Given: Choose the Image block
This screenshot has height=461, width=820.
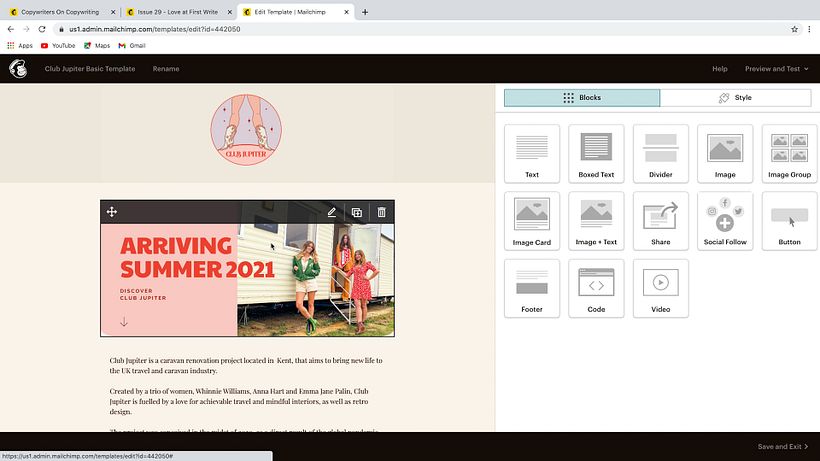Looking at the screenshot, I should [x=725, y=153].
